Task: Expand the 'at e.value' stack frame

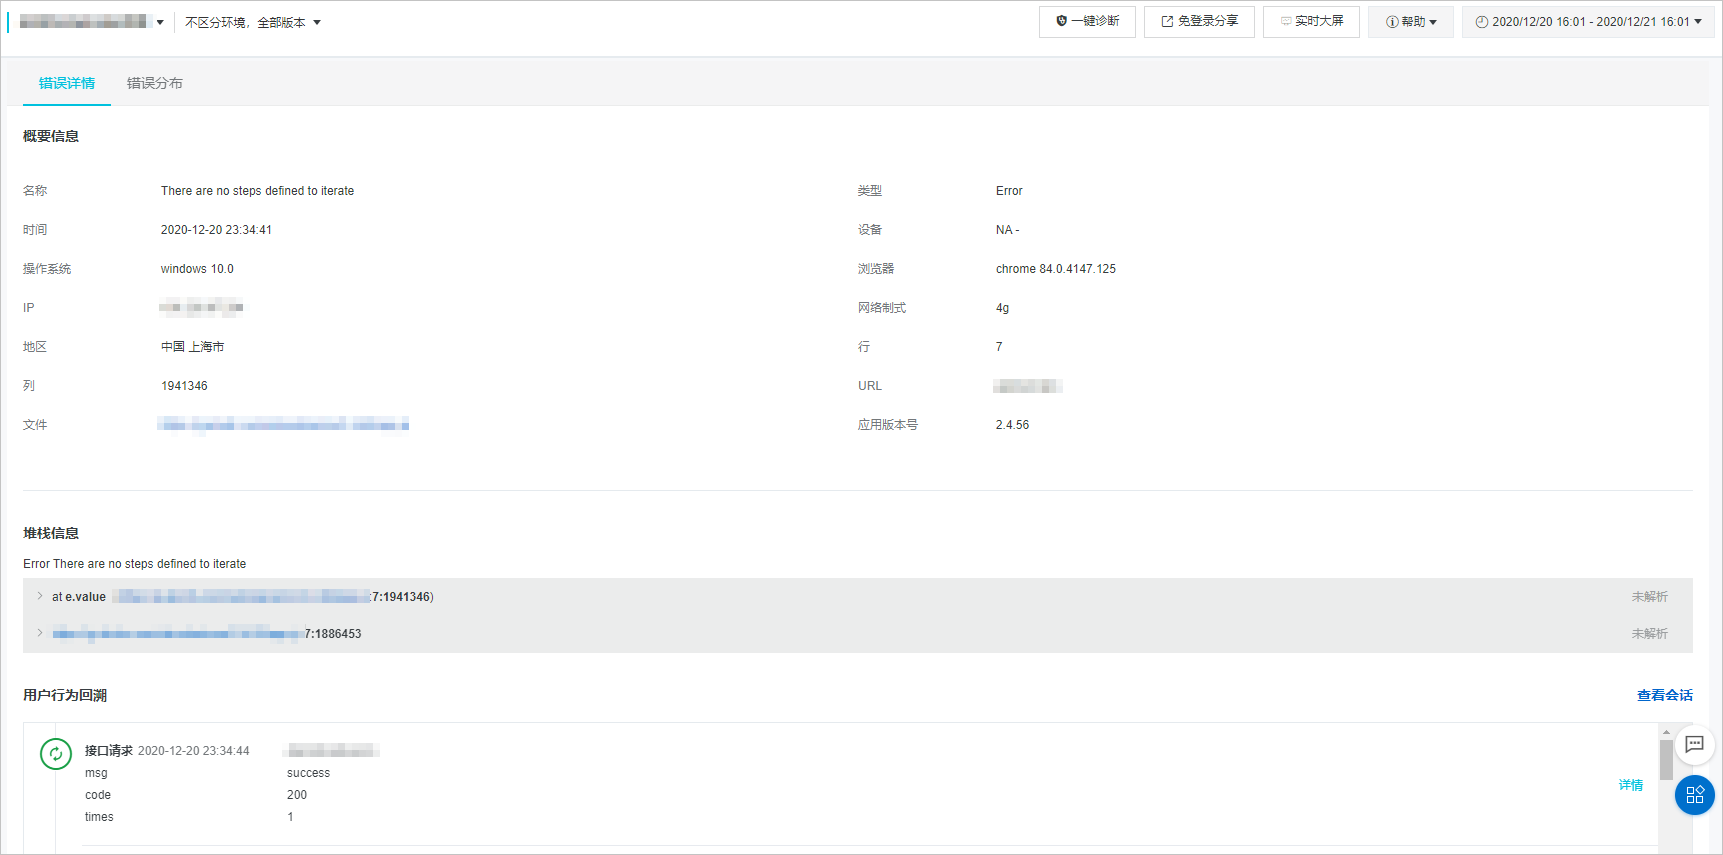Action: (x=40, y=596)
